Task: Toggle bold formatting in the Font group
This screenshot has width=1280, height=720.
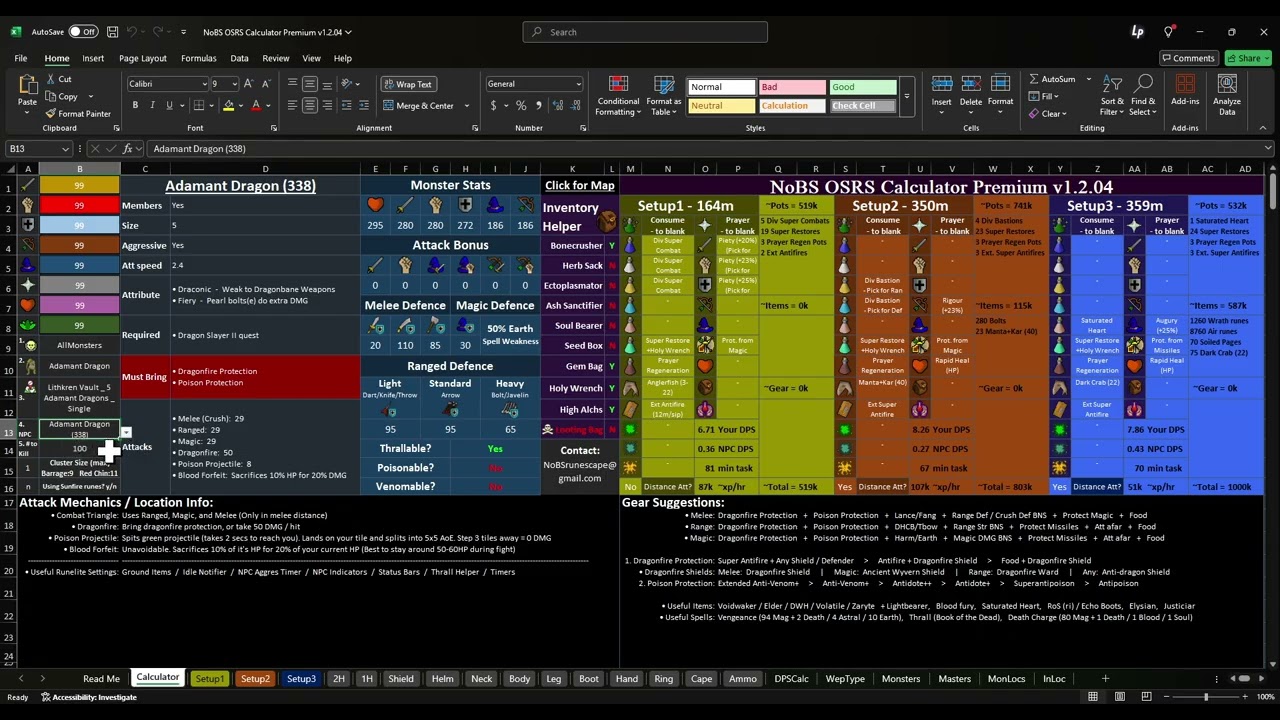Action: (x=137, y=105)
